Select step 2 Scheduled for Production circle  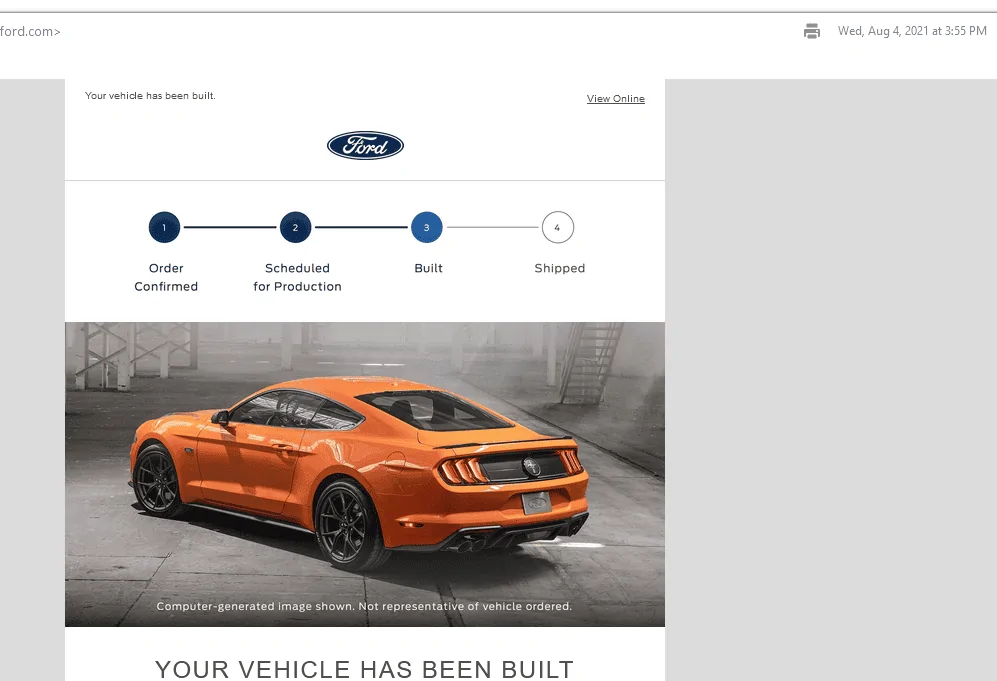296,227
